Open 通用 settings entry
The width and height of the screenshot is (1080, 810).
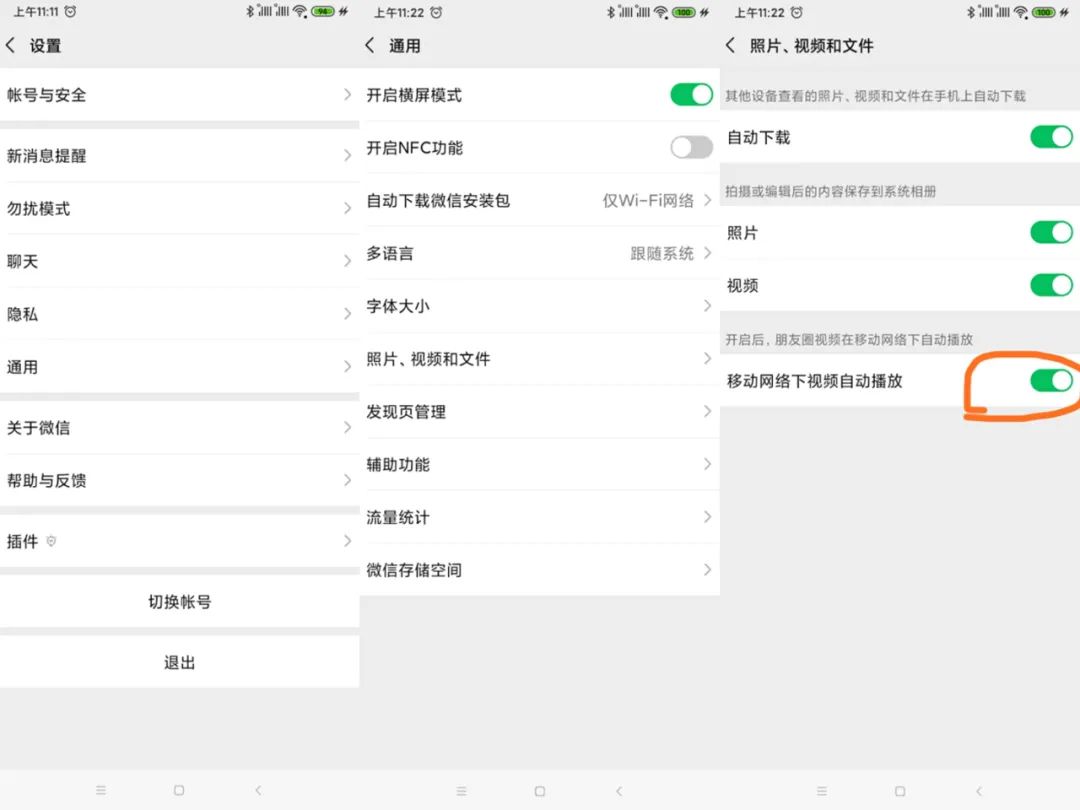(x=180, y=366)
